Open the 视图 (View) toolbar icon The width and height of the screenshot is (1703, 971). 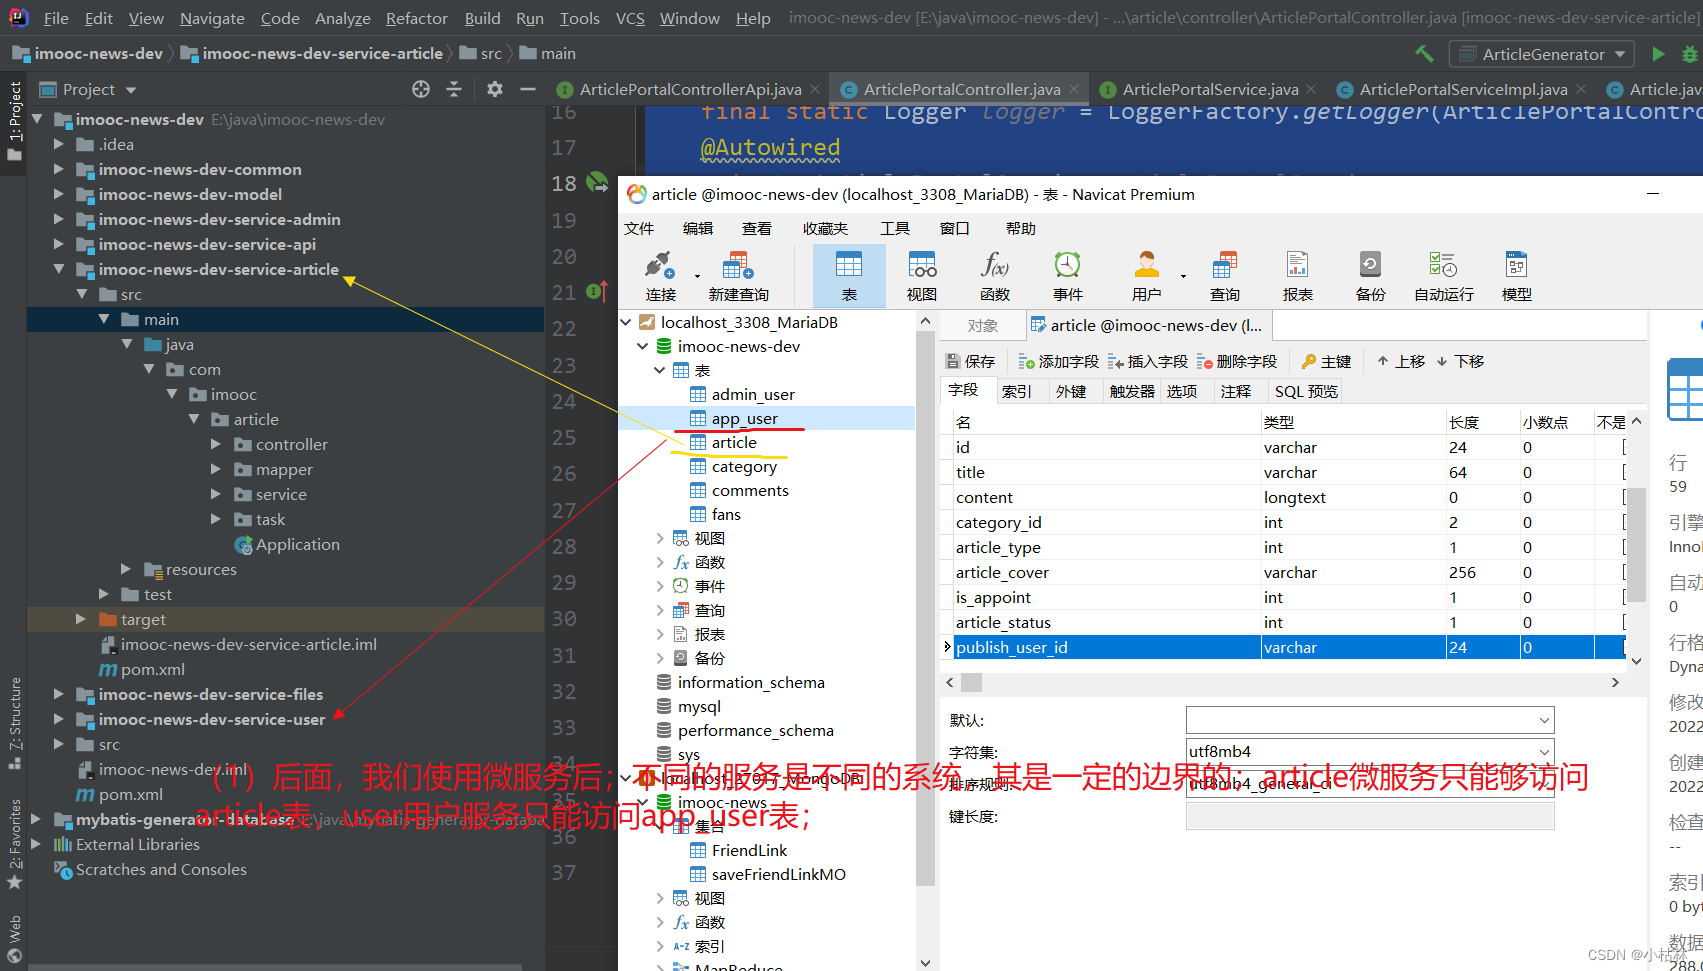(921, 276)
